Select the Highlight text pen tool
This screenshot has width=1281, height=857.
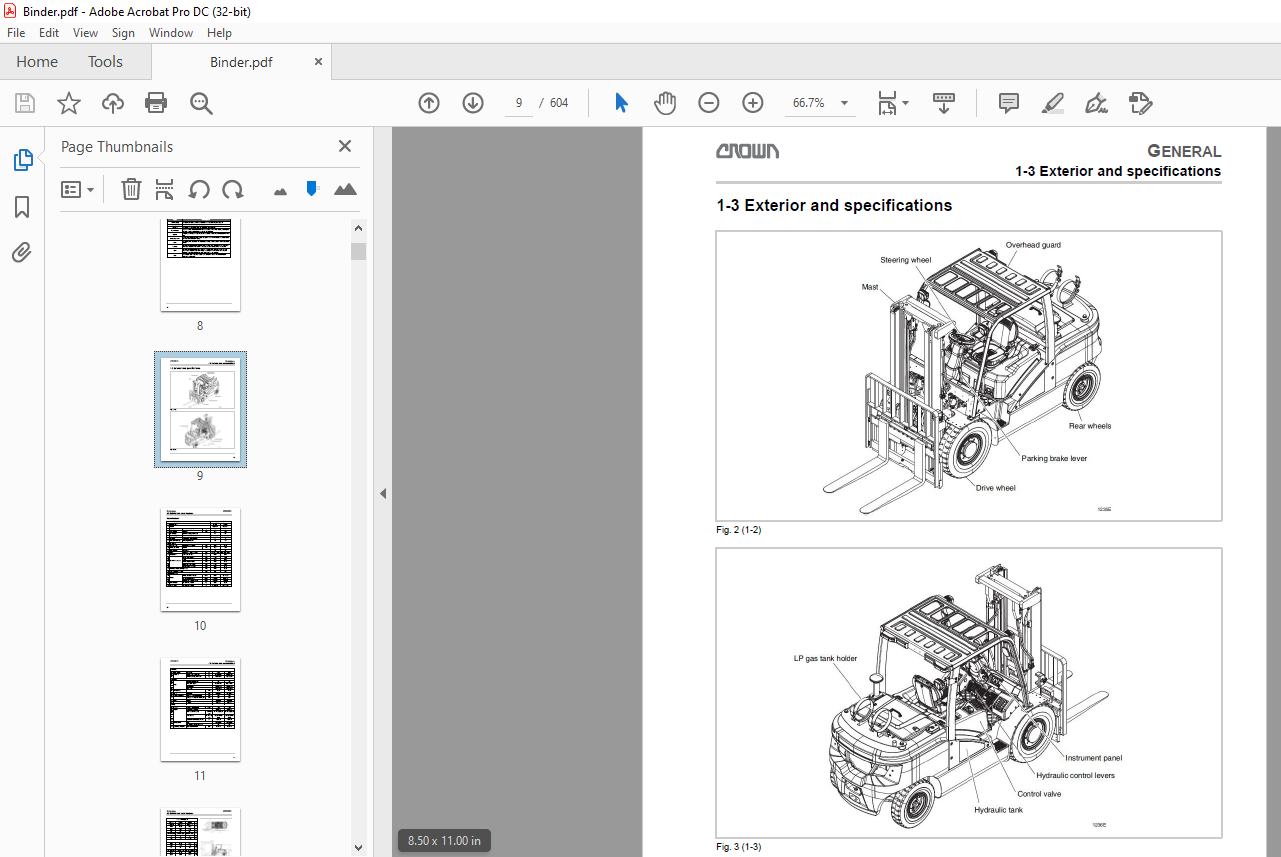(1052, 103)
